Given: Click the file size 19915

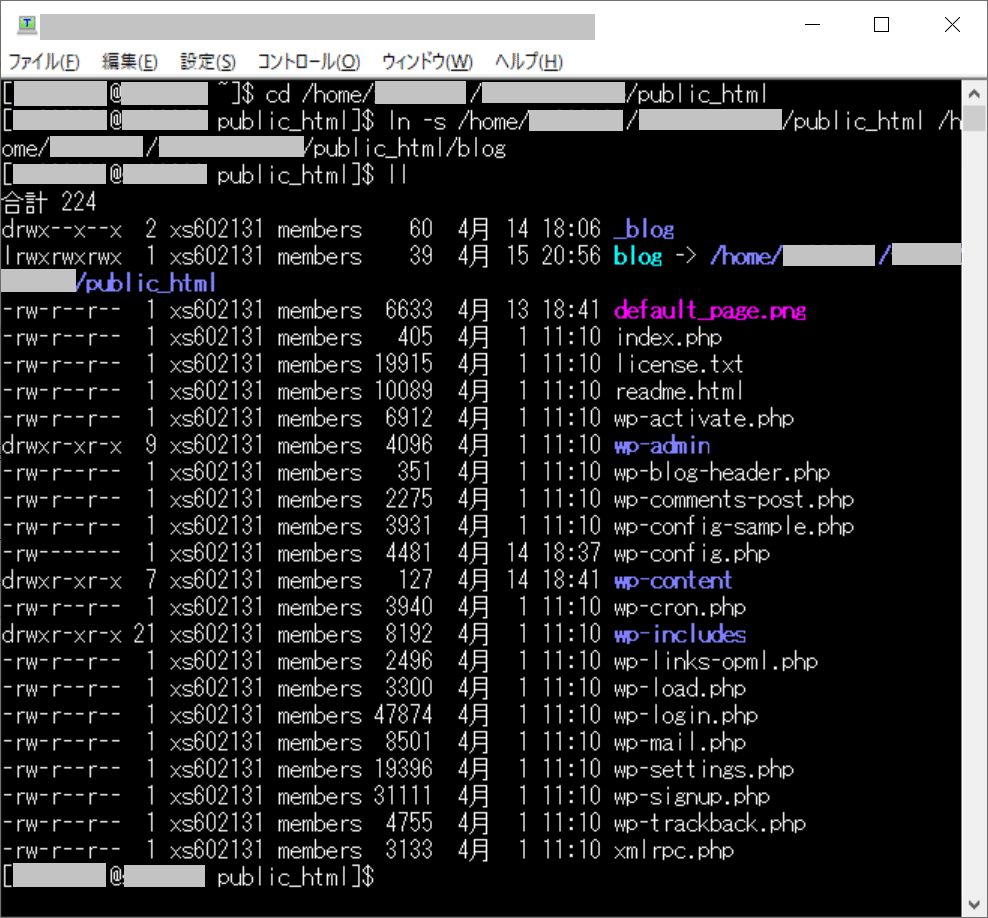Looking at the screenshot, I should [x=403, y=364].
